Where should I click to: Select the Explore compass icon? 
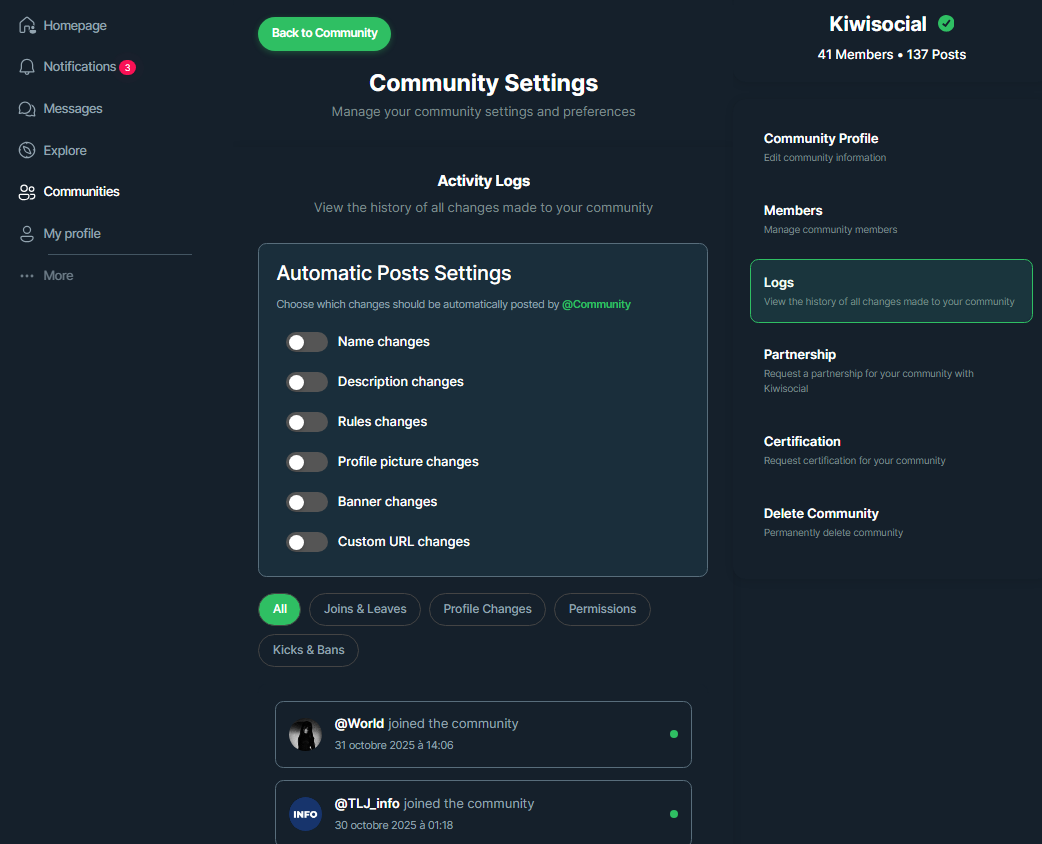(x=26, y=150)
